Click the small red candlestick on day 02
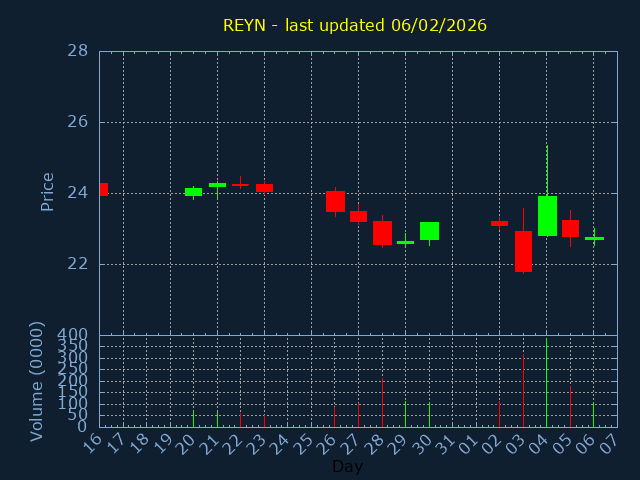Image resolution: width=640 pixels, height=480 pixels. [499, 223]
